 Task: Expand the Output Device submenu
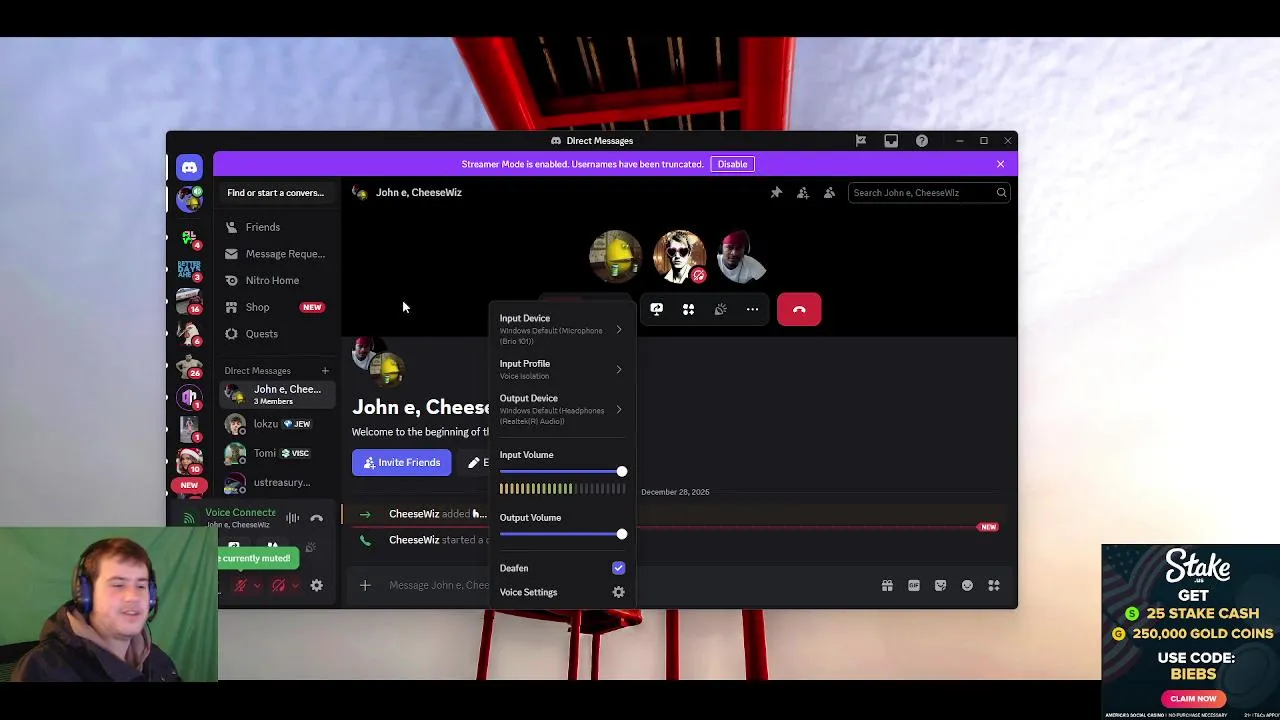(x=560, y=409)
